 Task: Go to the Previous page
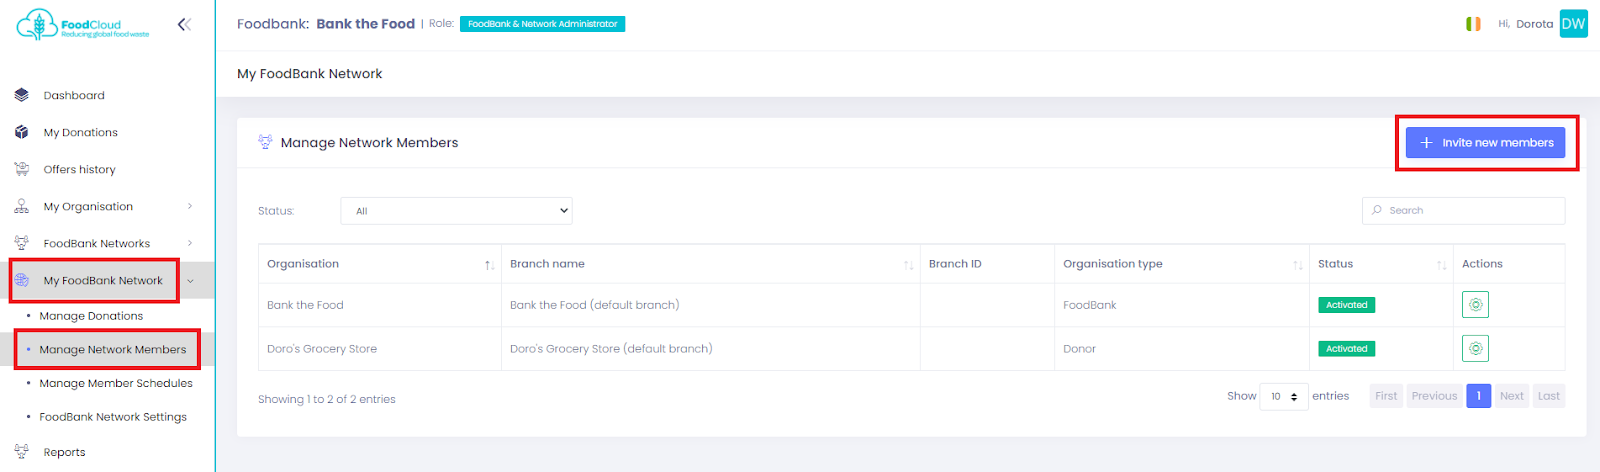click(x=1434, y=396)
